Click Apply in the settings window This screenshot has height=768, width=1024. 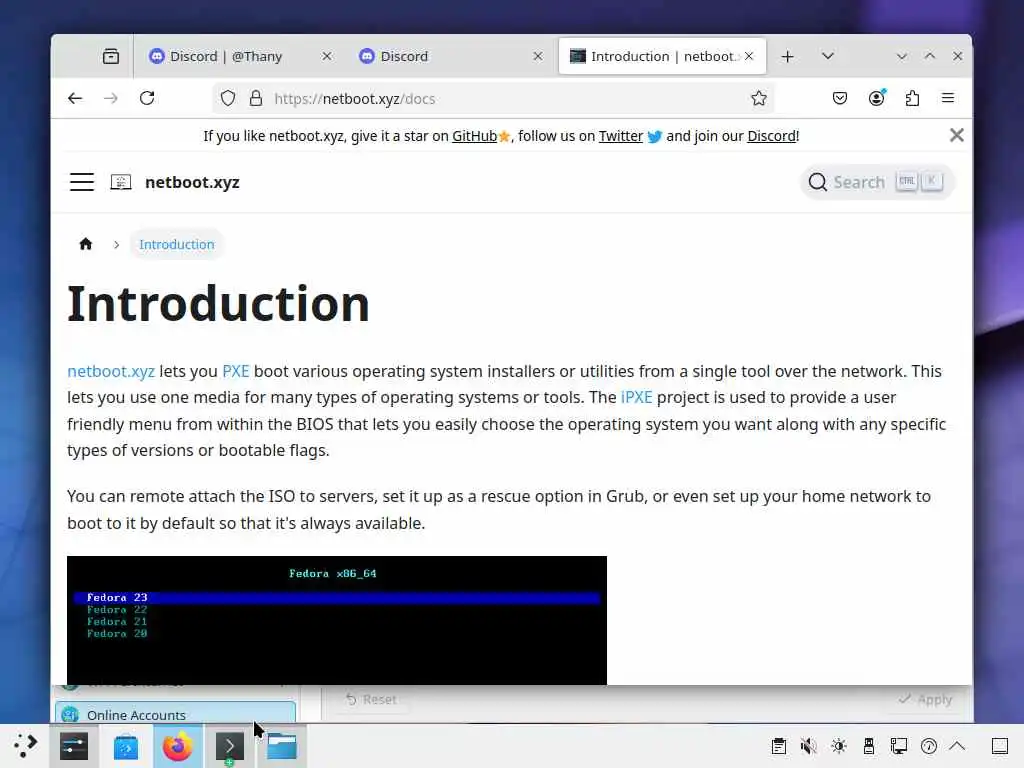click(925, 699)
